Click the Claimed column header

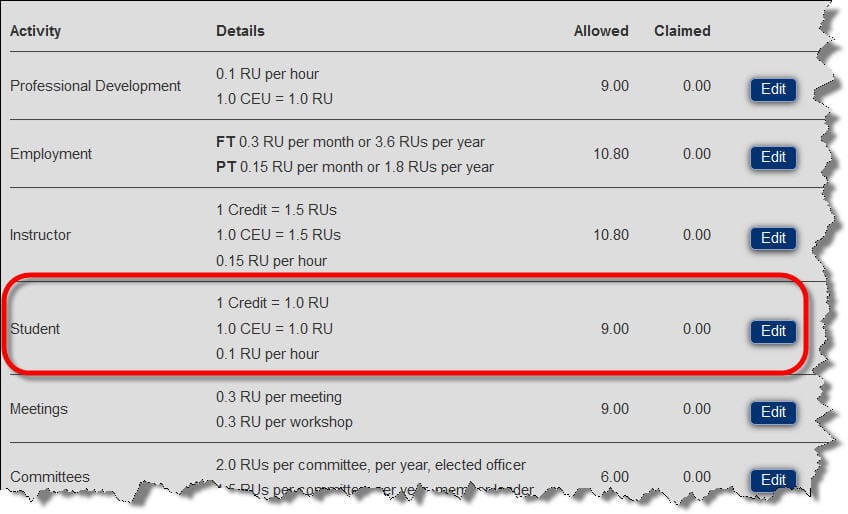pos(682,31)
